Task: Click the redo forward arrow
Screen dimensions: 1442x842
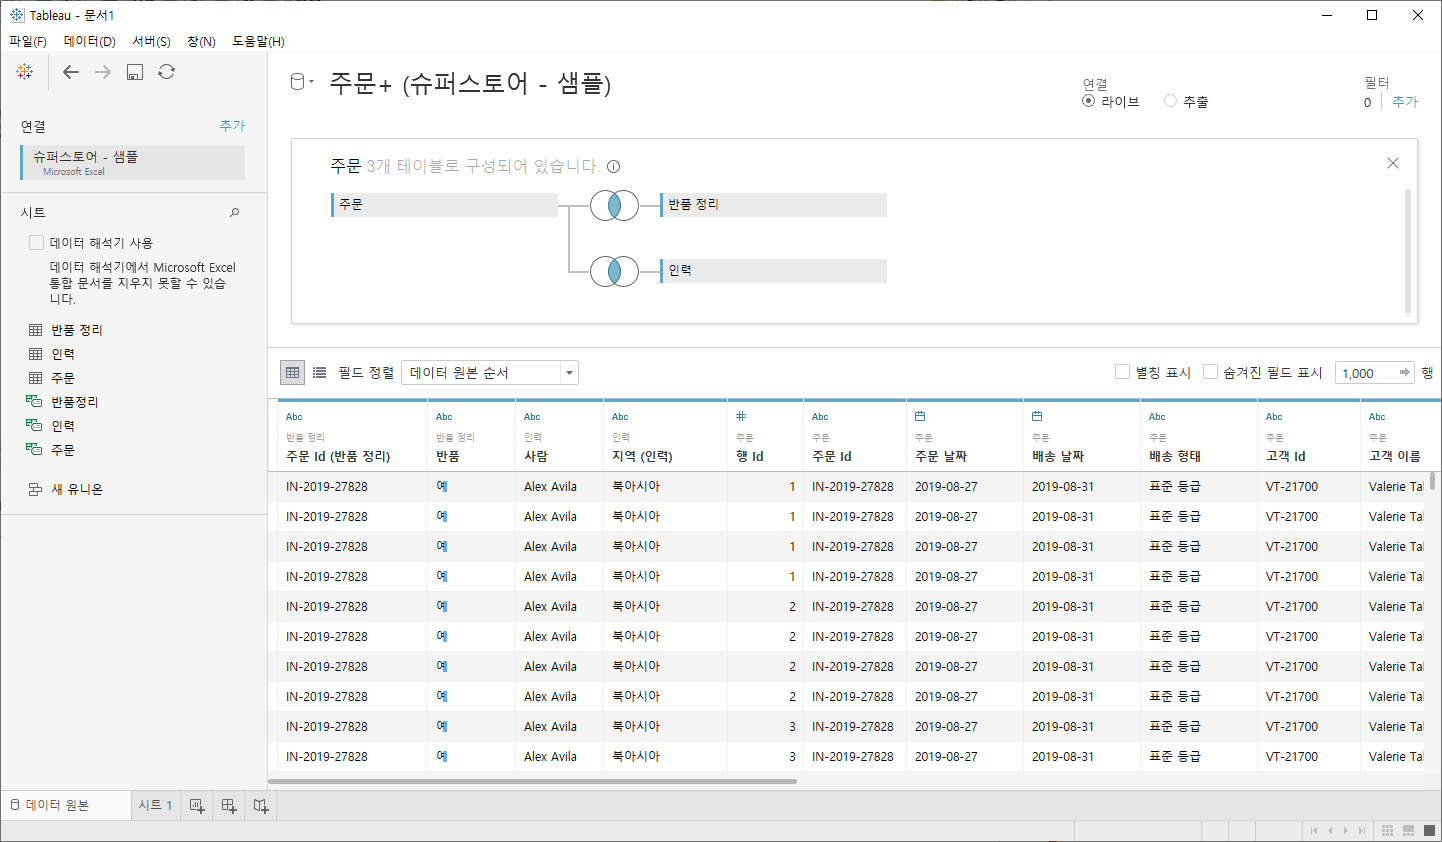Action: pyautogui.click(x=103, y=72)
